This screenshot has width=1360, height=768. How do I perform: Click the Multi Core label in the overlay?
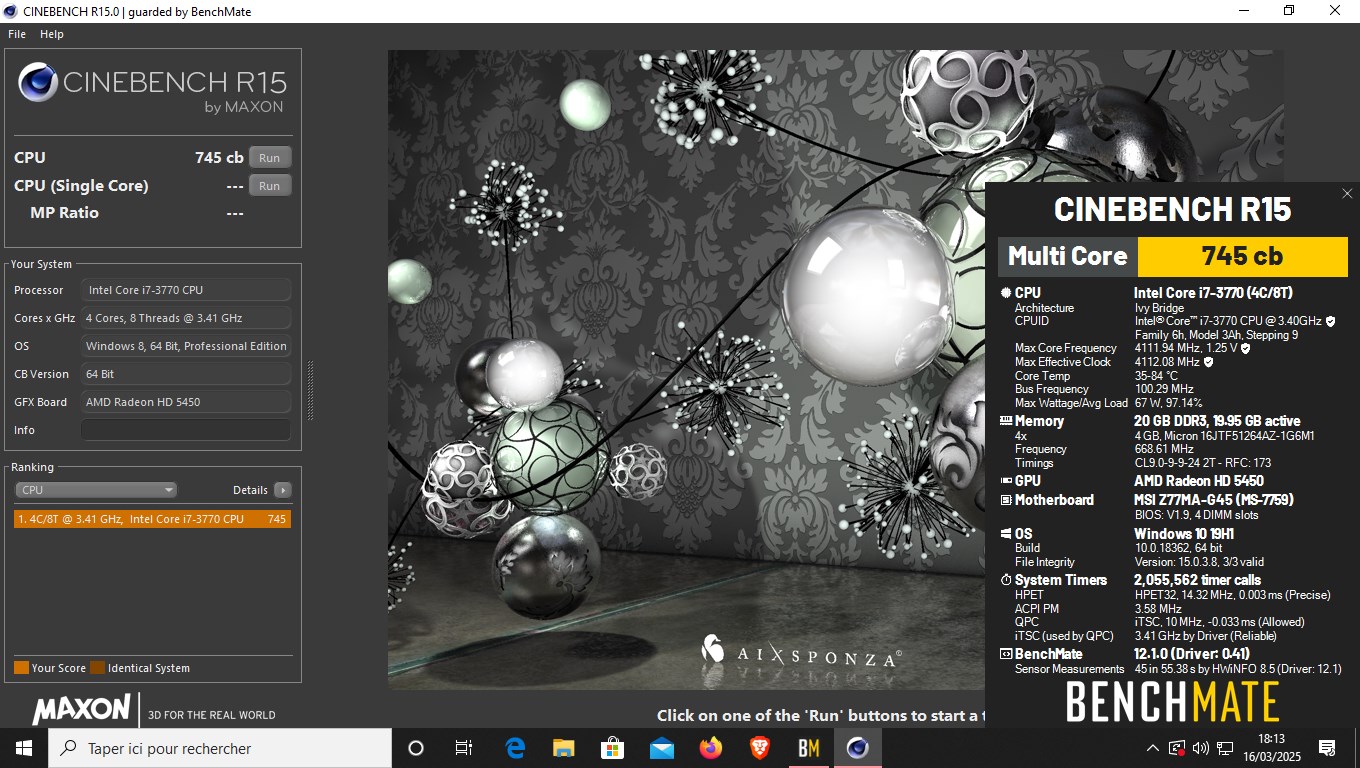[x=1067, y=256]
